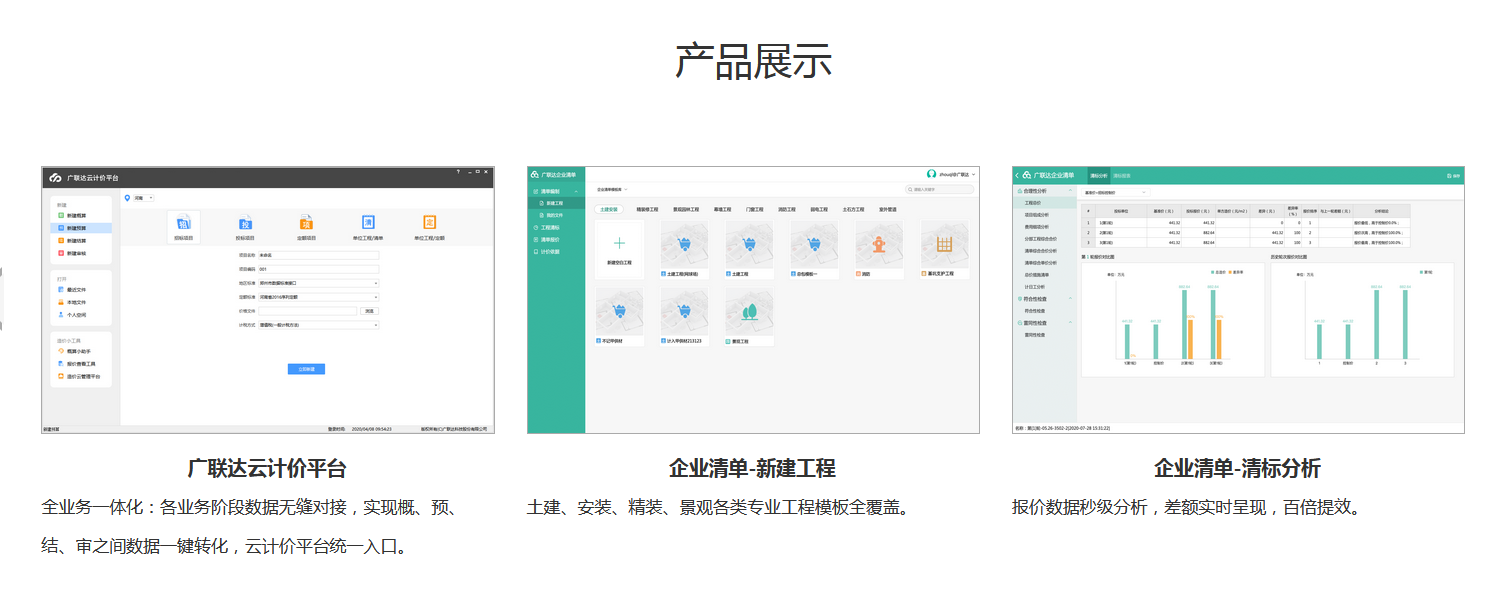The image size is (1499, 606).
Task: Open the 企业清单模板库 dropdown
Action: 612,189
